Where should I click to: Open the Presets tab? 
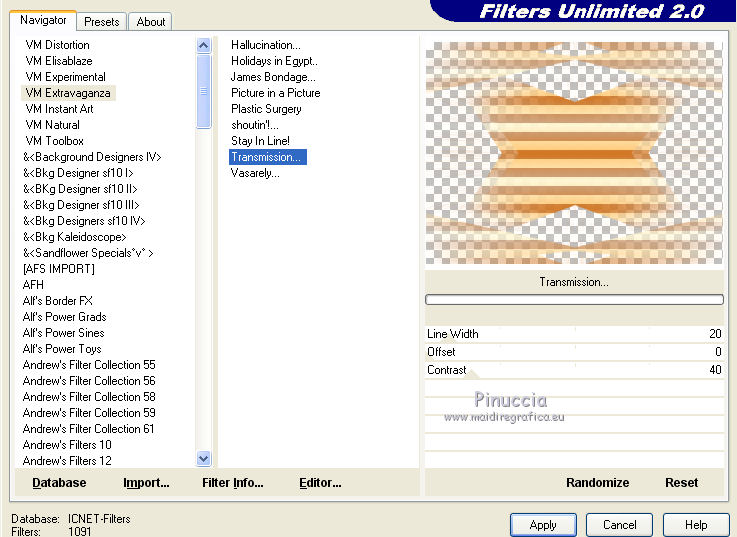(102, 22)
